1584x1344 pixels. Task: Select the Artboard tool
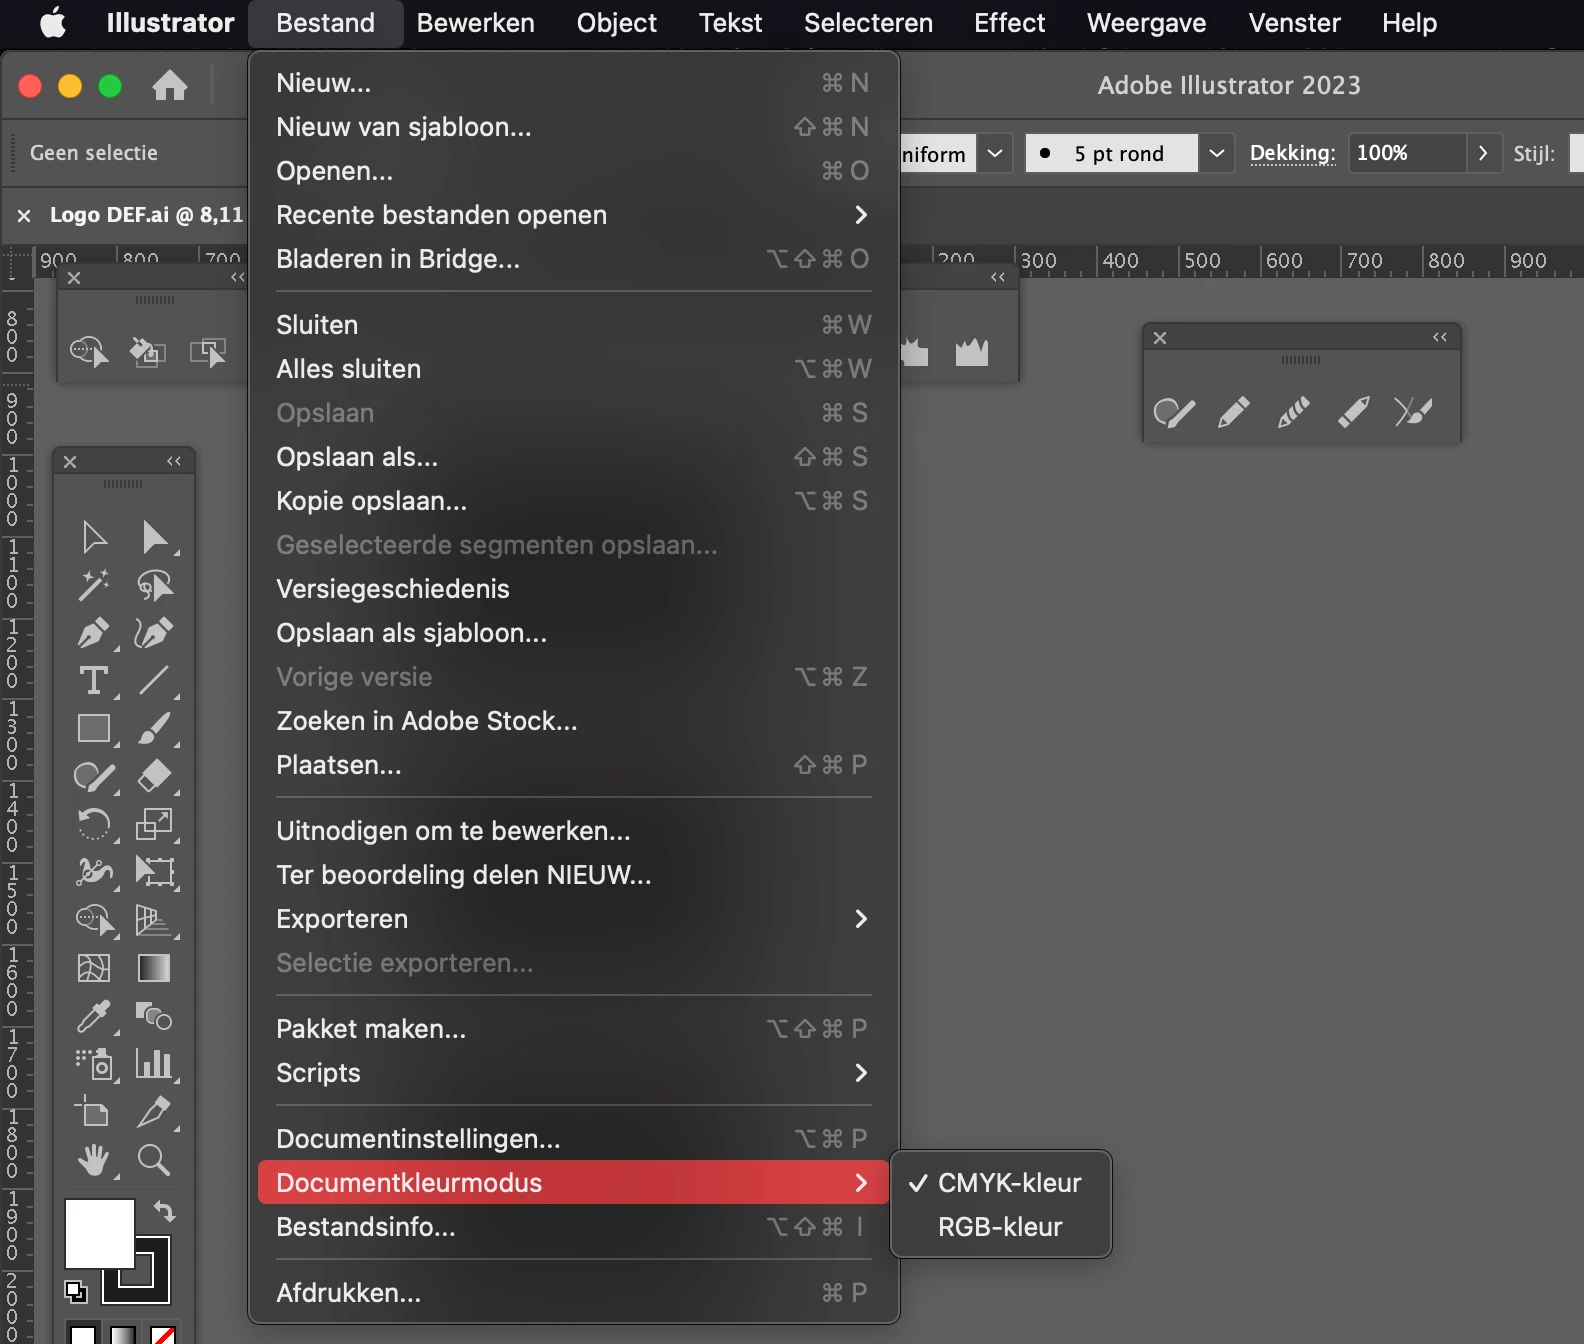[94, 1111]
